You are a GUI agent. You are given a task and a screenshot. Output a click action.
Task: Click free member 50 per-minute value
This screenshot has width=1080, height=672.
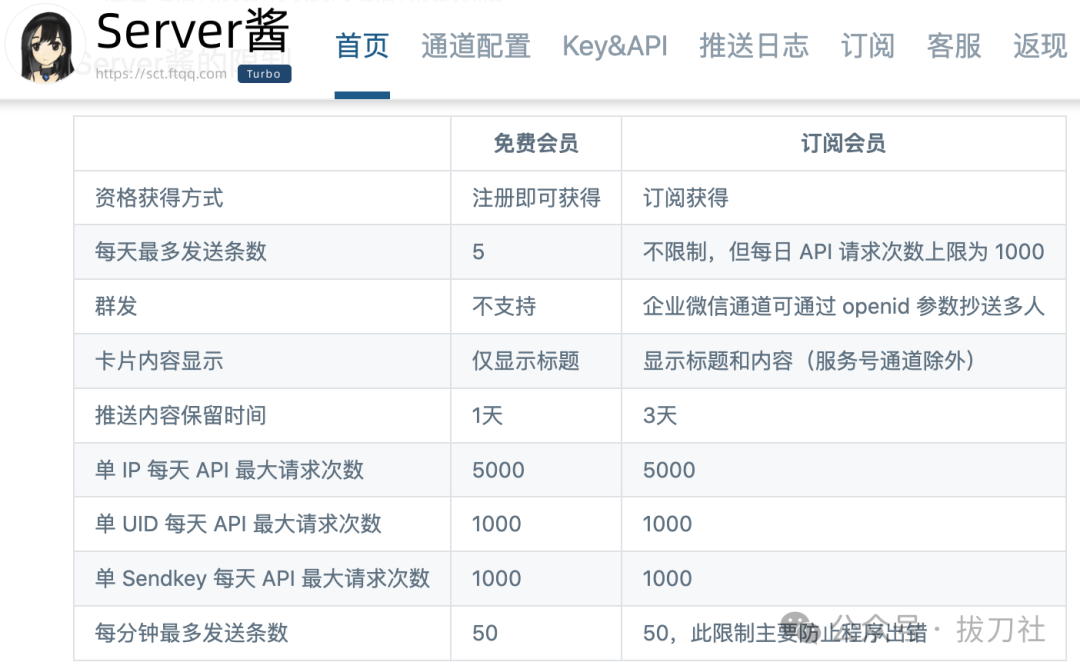tap(485, 633)
